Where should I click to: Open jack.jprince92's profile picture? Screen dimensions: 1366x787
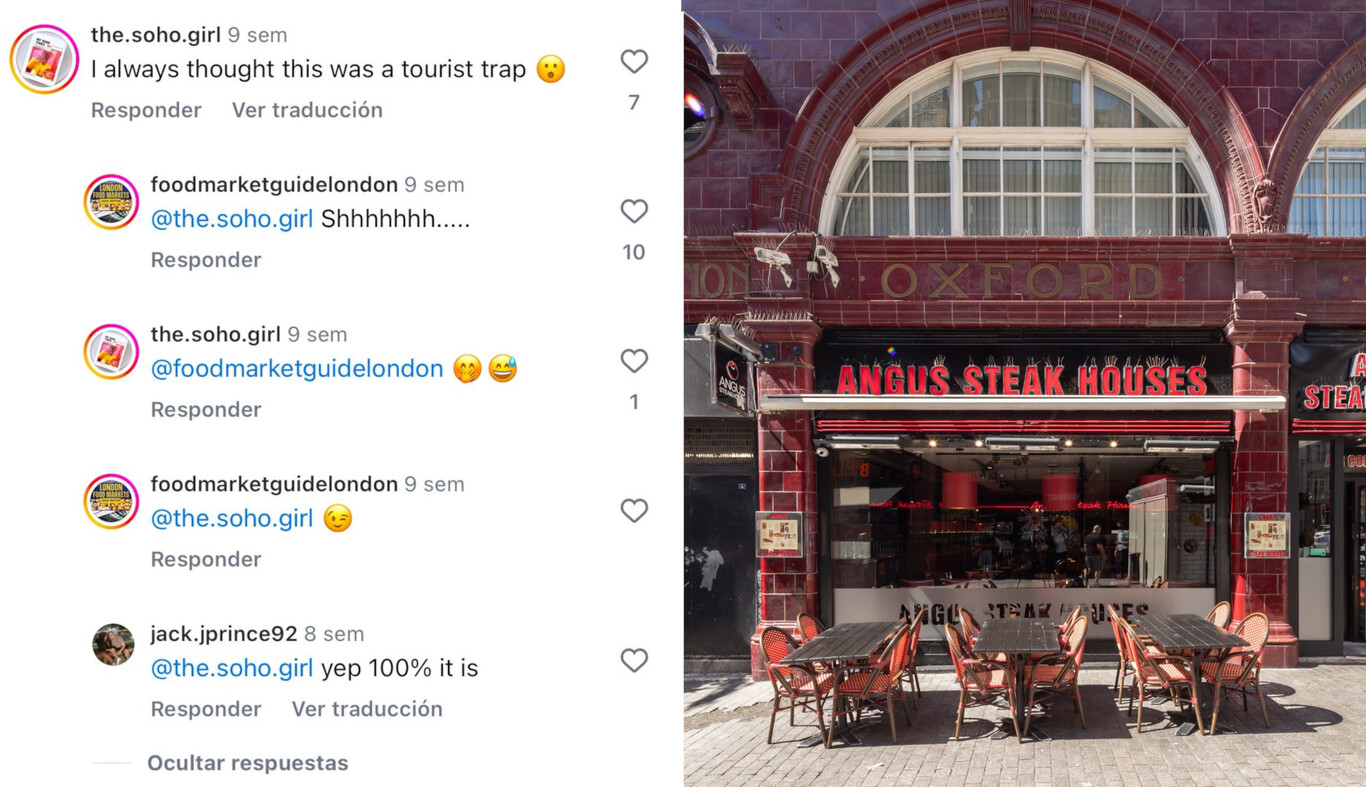(113, 645)
